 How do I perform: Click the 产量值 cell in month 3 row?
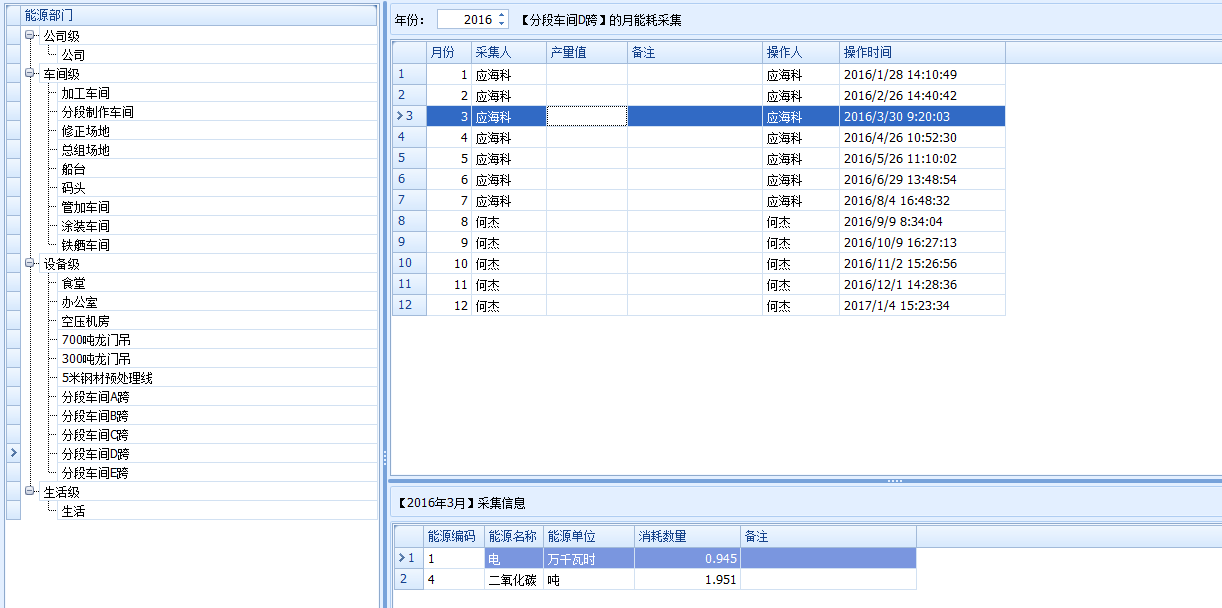(x=586, y=117)
